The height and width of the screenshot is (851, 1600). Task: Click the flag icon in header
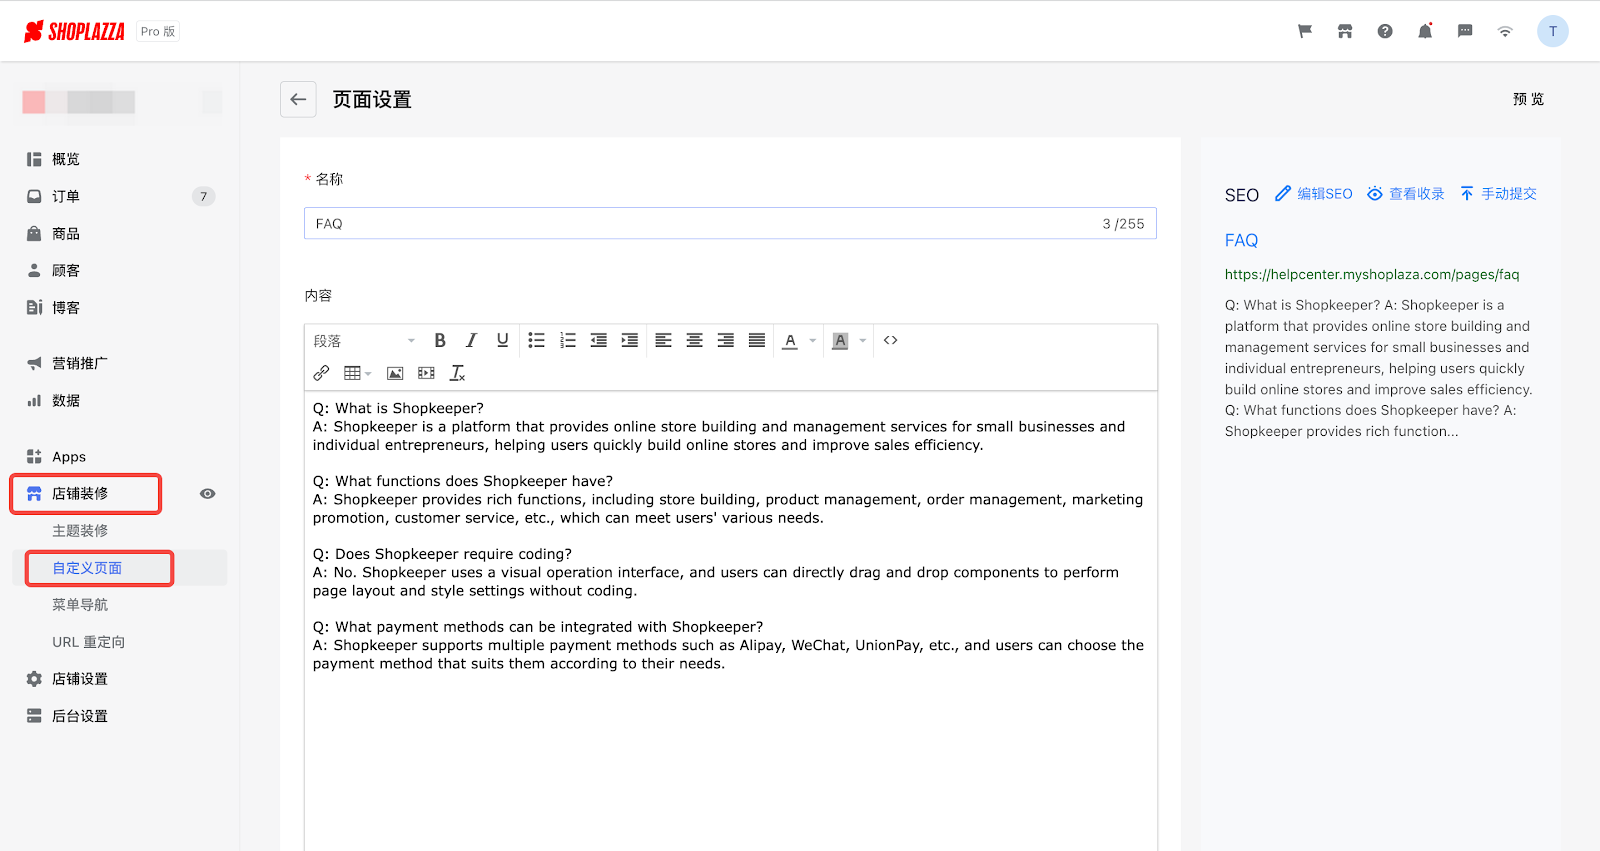(1305, 31)
